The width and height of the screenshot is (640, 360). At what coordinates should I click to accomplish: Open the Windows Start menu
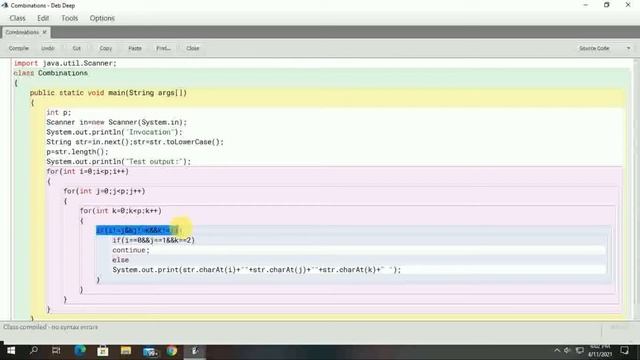coord(11,351)
